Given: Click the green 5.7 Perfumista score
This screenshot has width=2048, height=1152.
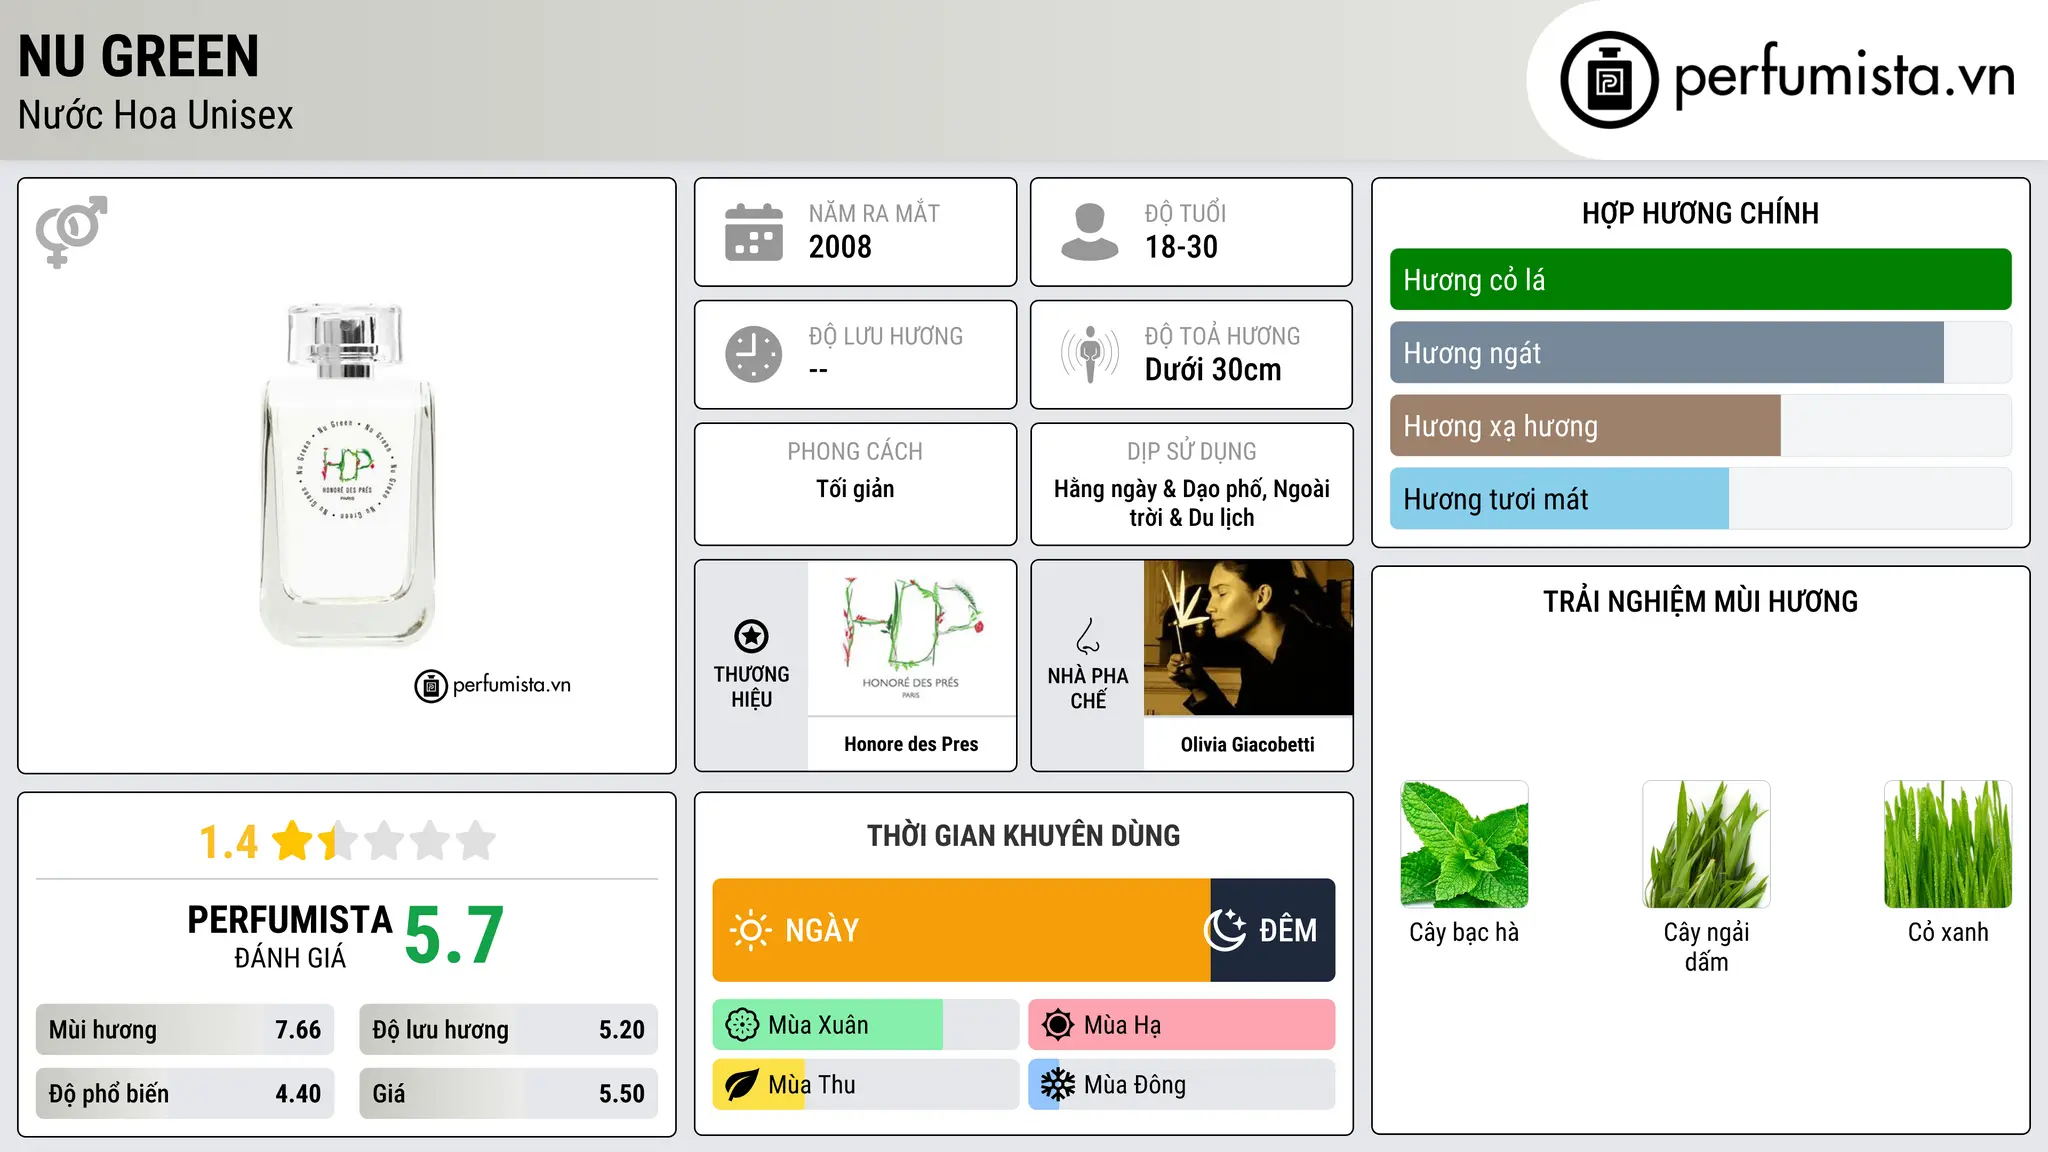Looking at the screenshot, I should [454, 936].
